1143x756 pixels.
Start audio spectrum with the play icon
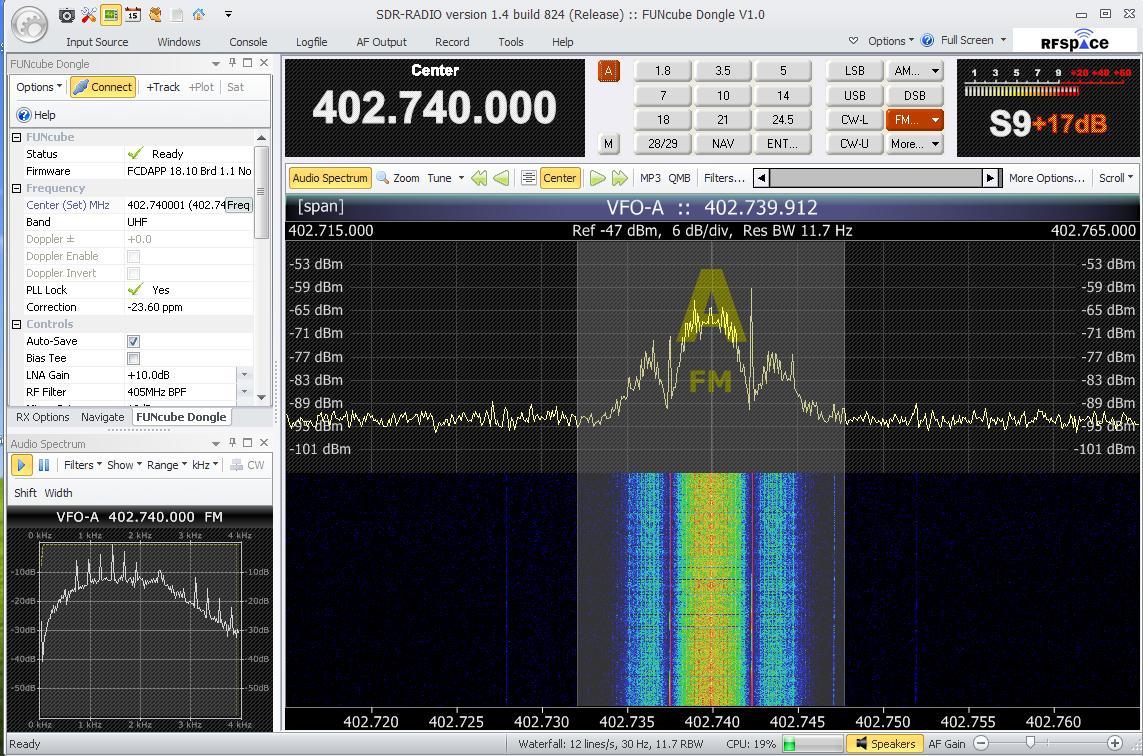tap(21, 465)
